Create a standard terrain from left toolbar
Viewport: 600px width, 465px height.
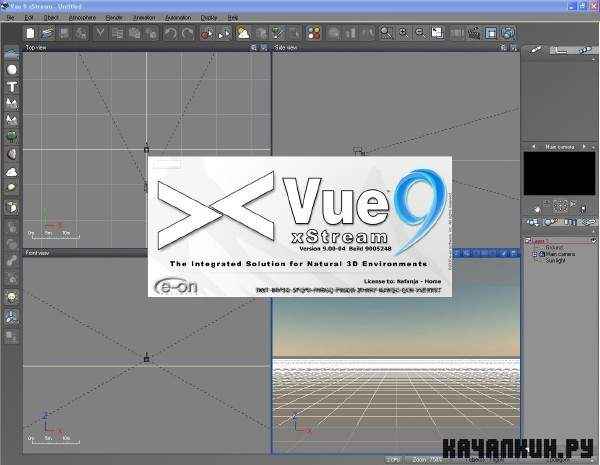click(x=12, y=103)
